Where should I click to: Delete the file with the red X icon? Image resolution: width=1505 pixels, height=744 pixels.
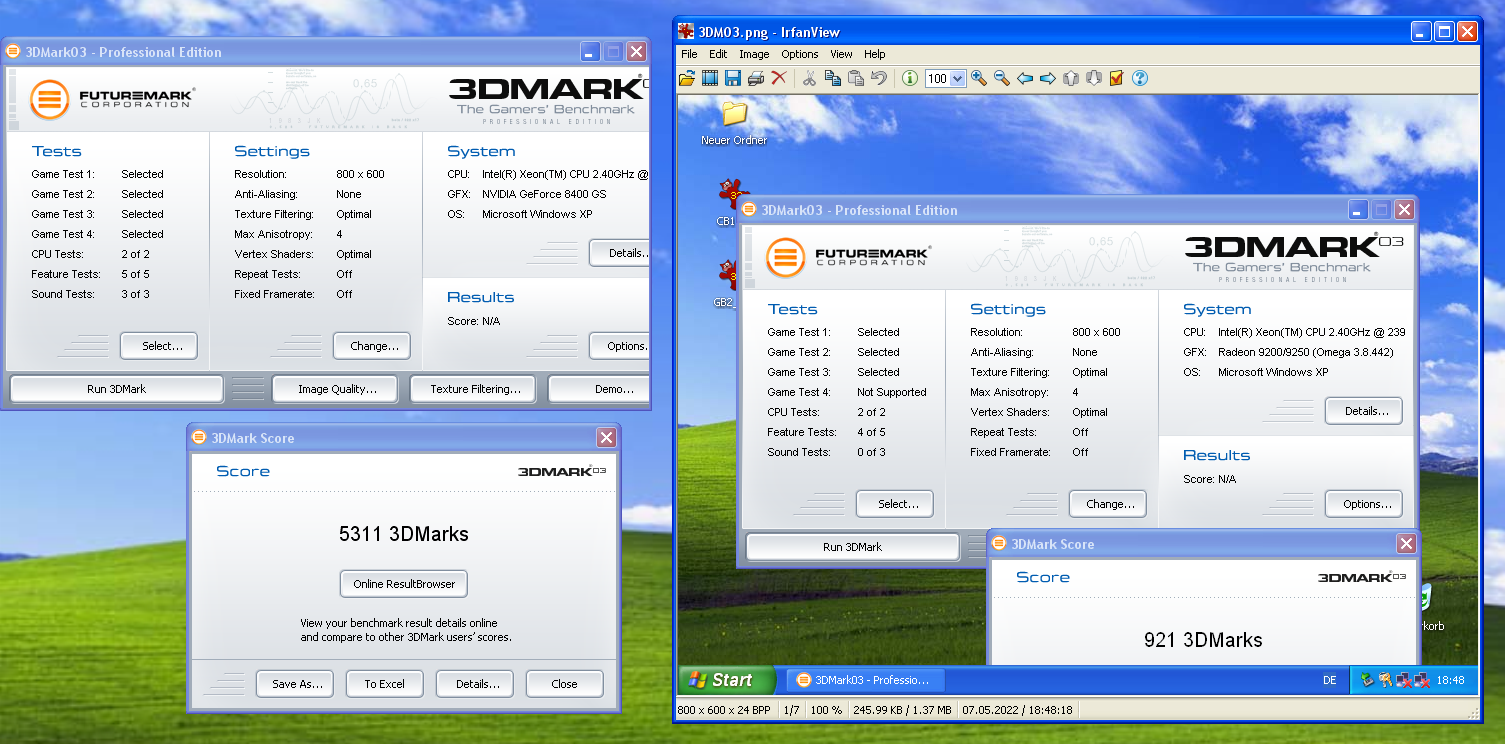779,78
